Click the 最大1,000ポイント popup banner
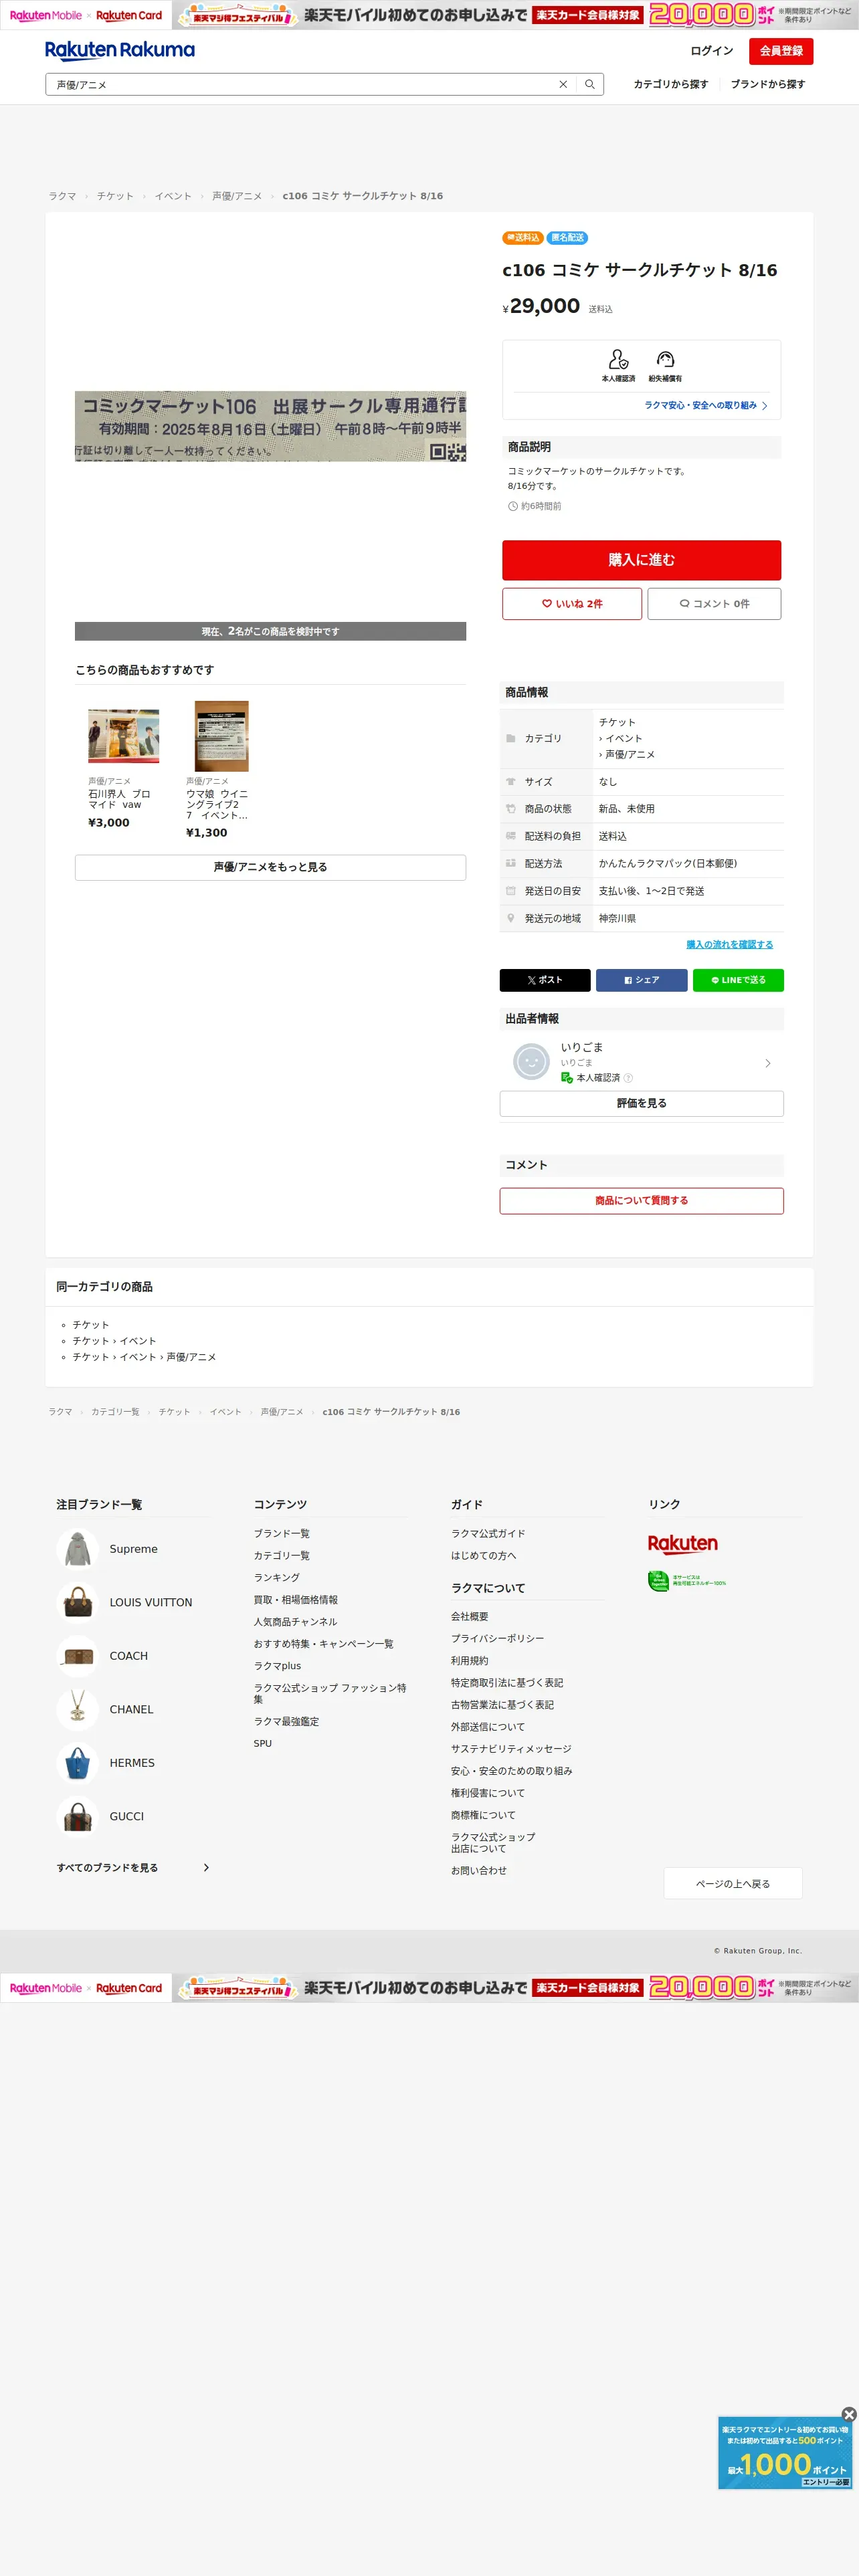The image size is (859, 2576). point(786,2454)
